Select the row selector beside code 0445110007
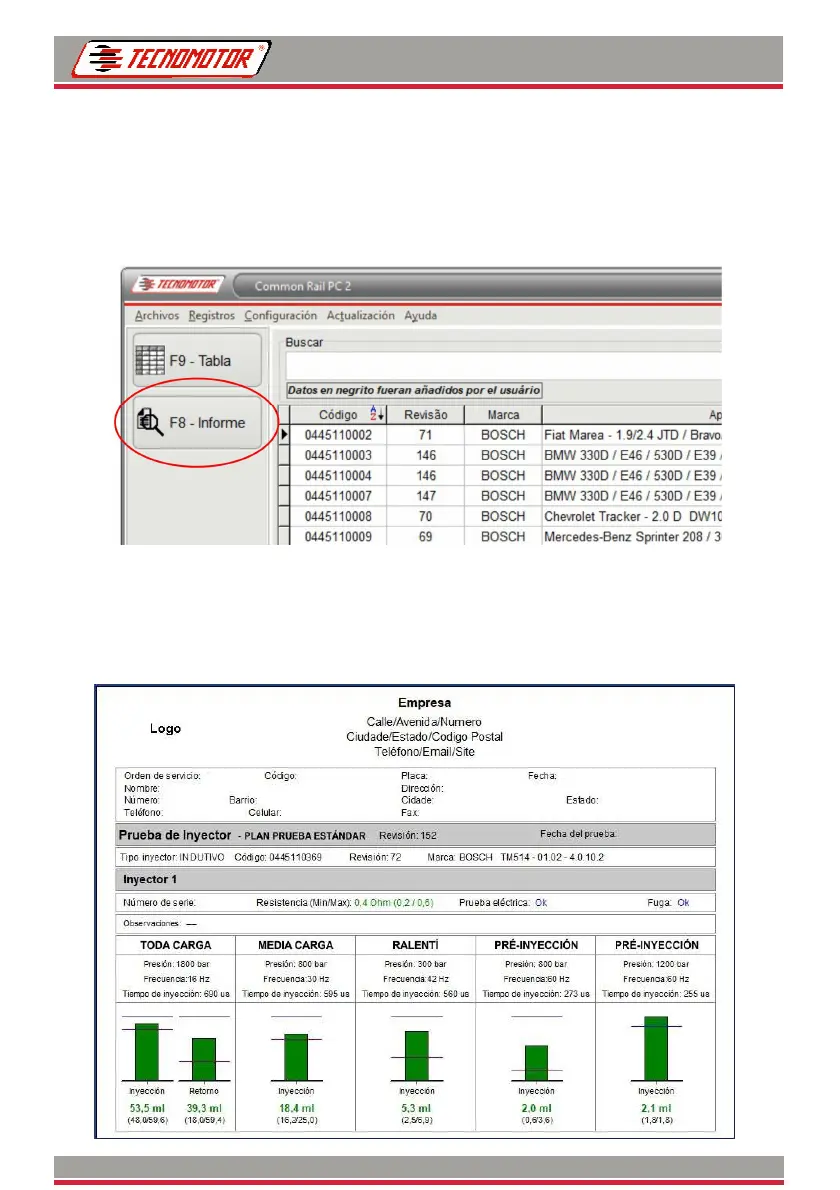The width and height of the screenshot is (840, 1190). pos(285,496)
